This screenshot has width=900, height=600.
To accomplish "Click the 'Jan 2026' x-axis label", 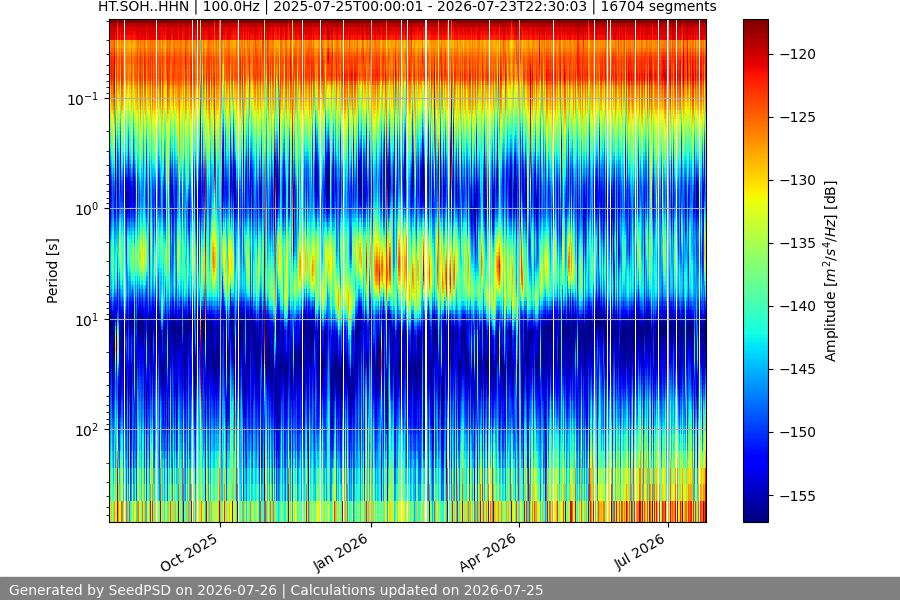I will click(x=341, y=552).
